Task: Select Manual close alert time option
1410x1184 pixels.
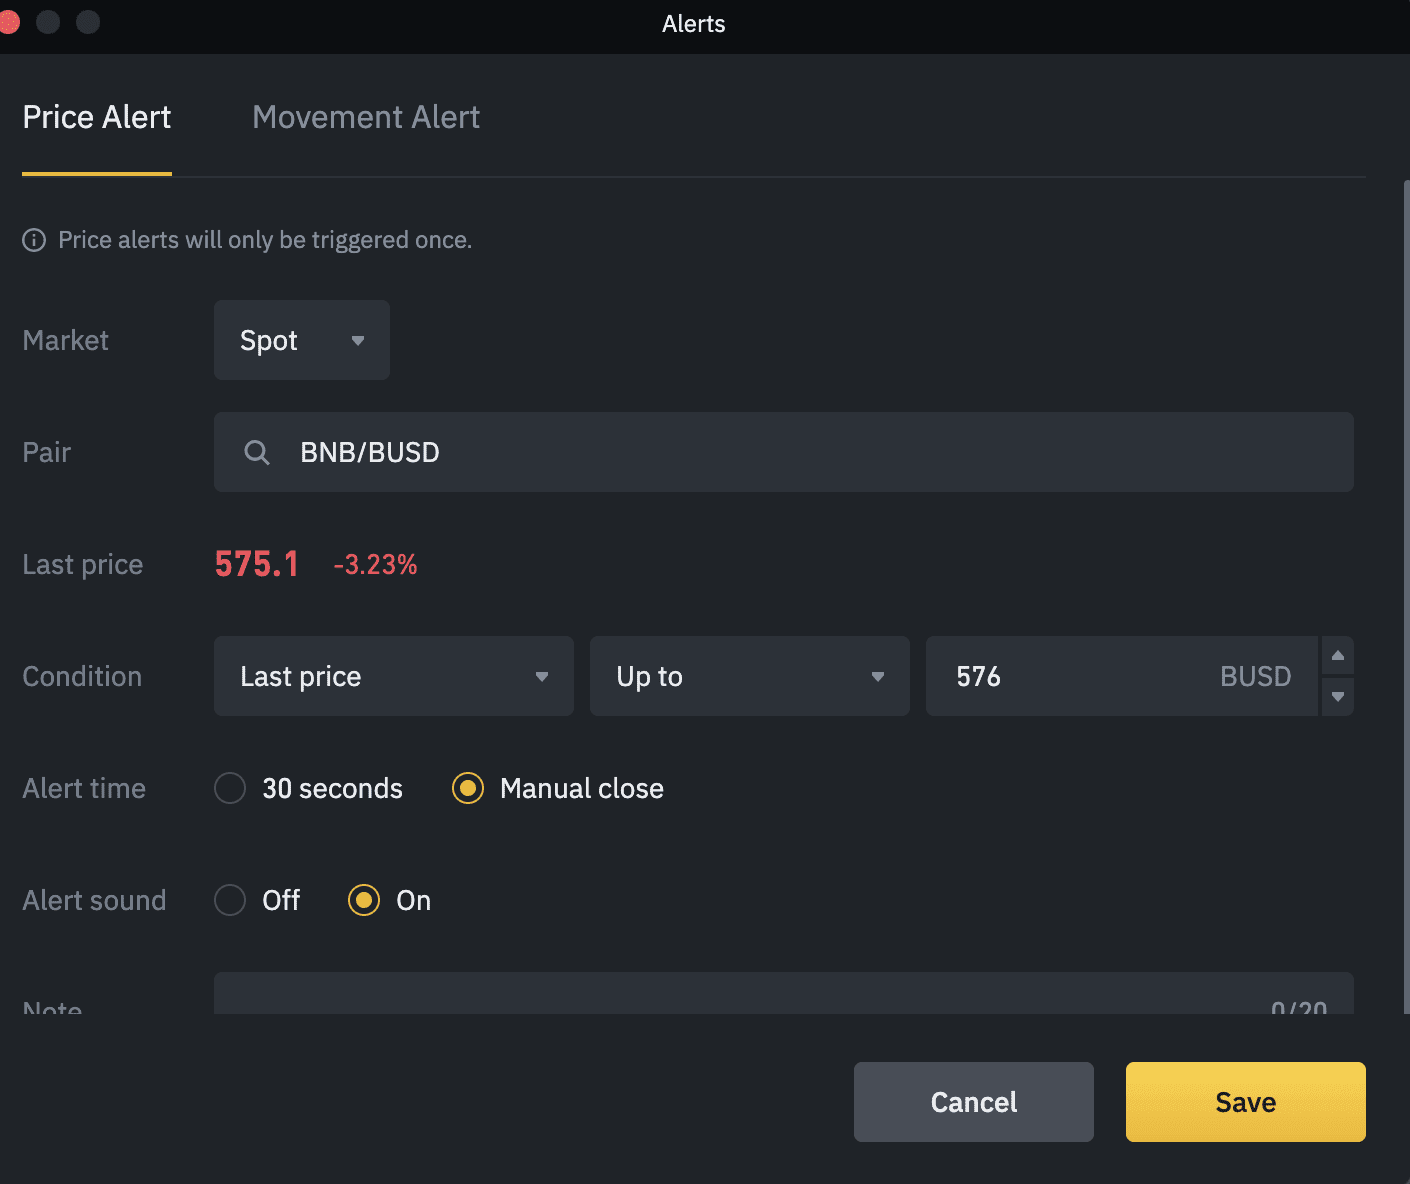Action: [x=468, y=788]
